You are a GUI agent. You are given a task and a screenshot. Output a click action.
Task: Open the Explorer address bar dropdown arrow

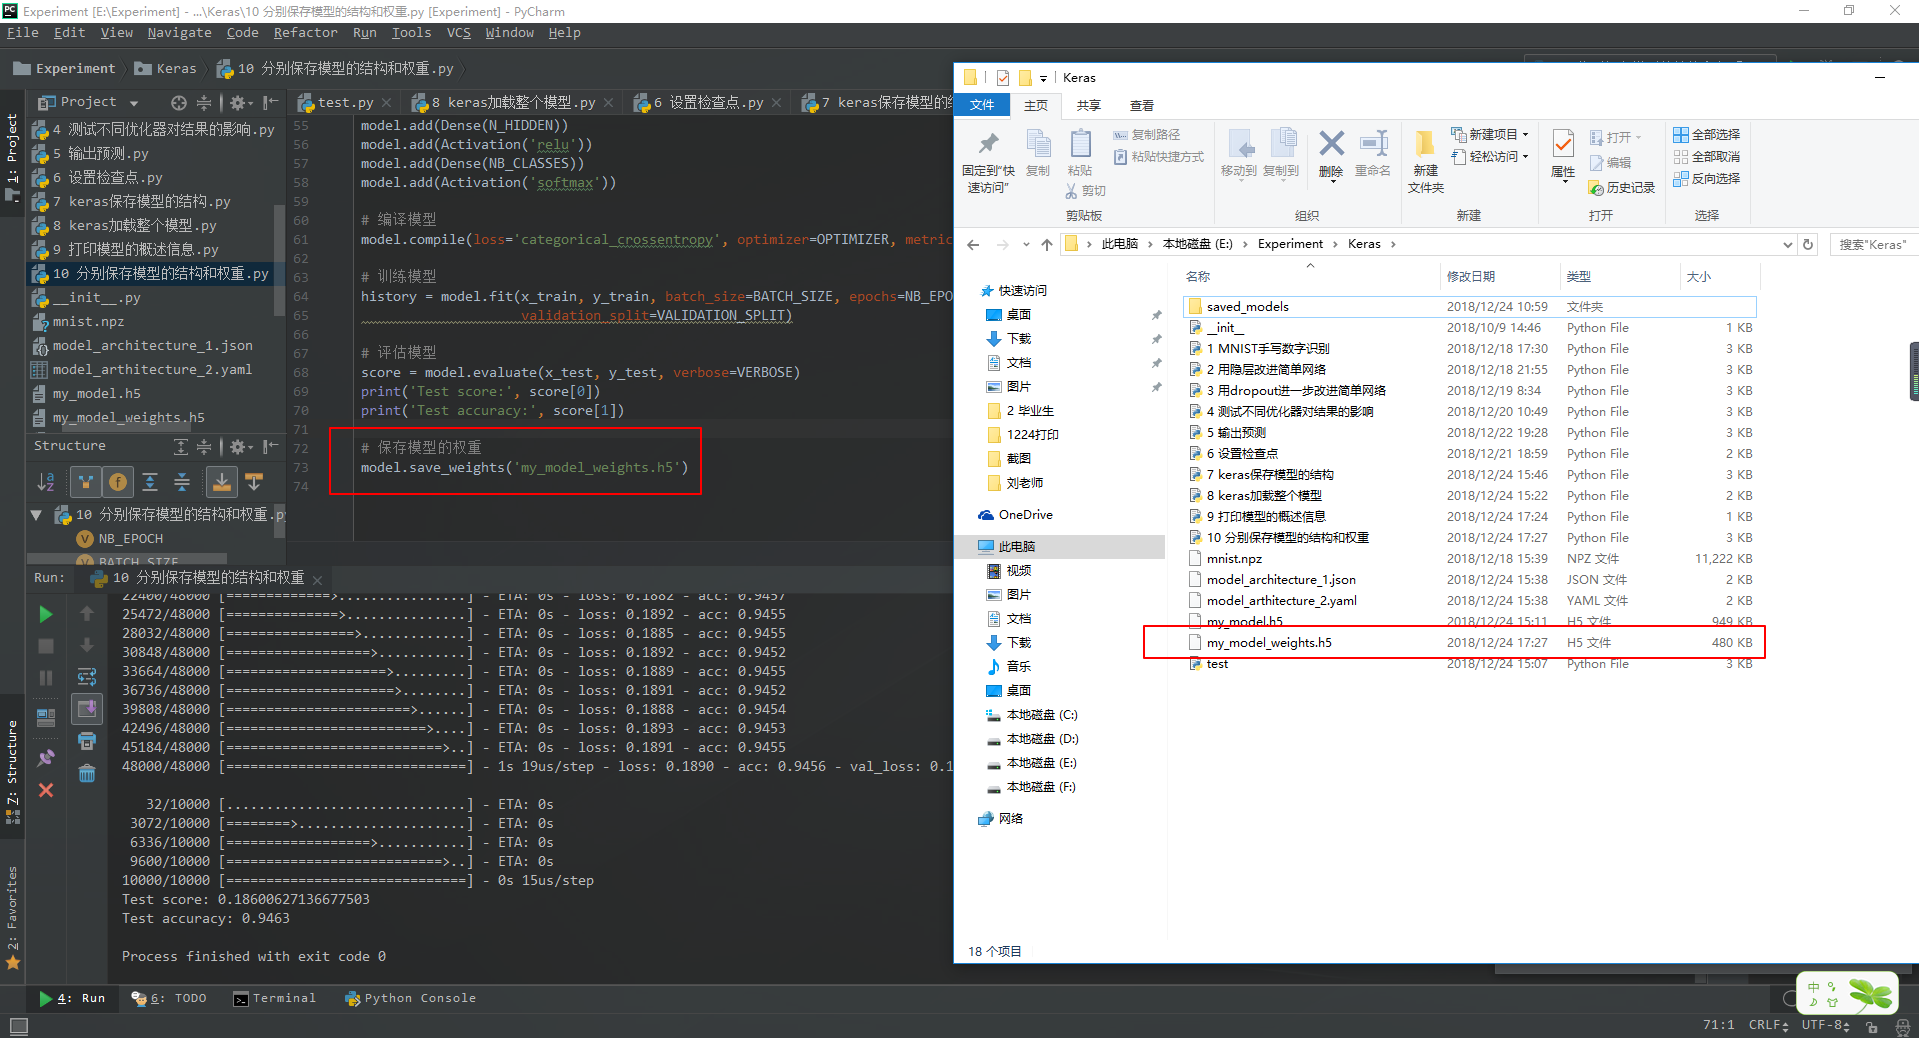(1786, 243)
